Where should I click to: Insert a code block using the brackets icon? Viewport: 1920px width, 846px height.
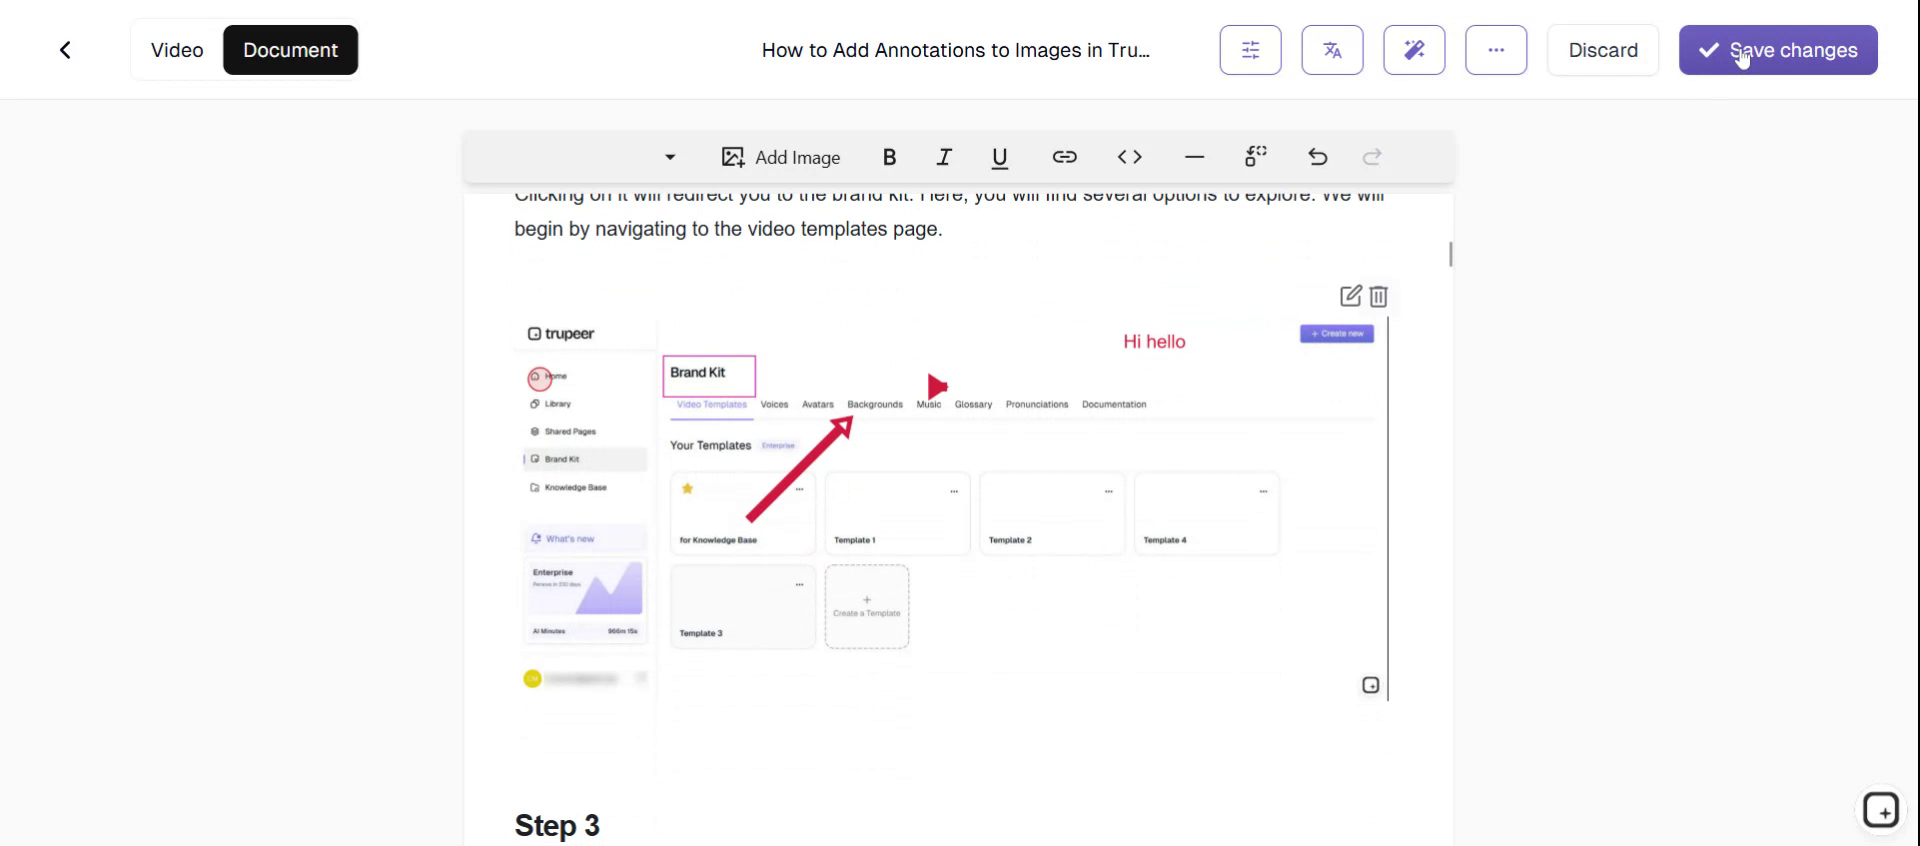tap(1129, 157)
